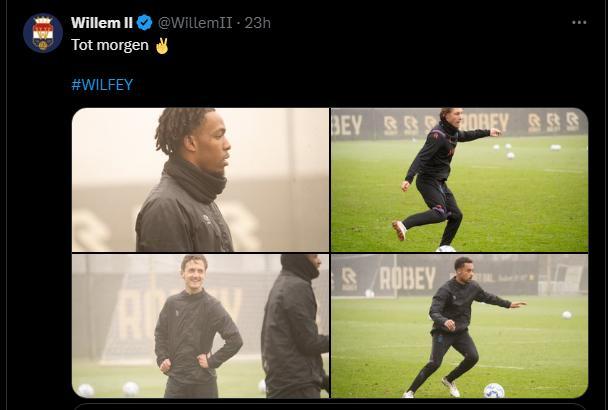Screen dimensions: 608x410
Task: Open the tweet's three-dot More menu
Action: tap(579, 22)
